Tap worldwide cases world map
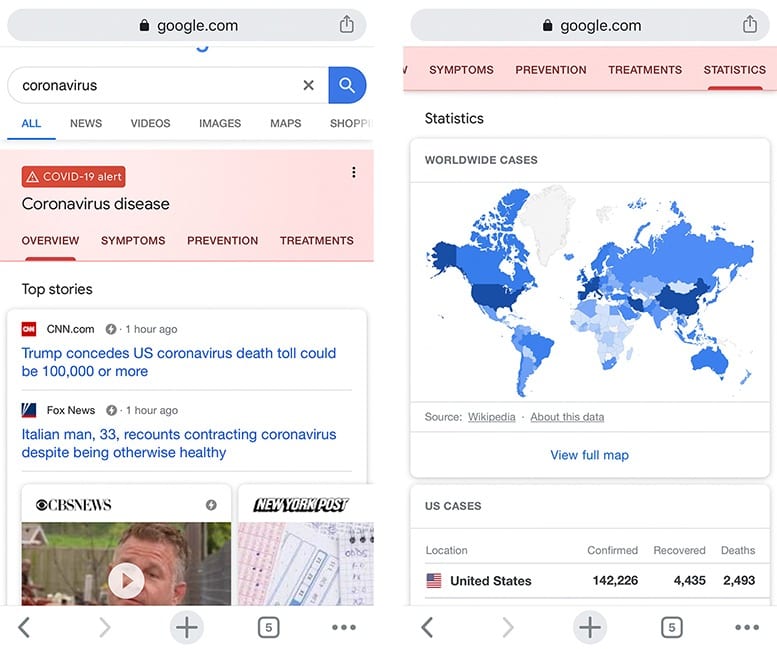This screenshot has height=649, width=777. coord(590,292)
